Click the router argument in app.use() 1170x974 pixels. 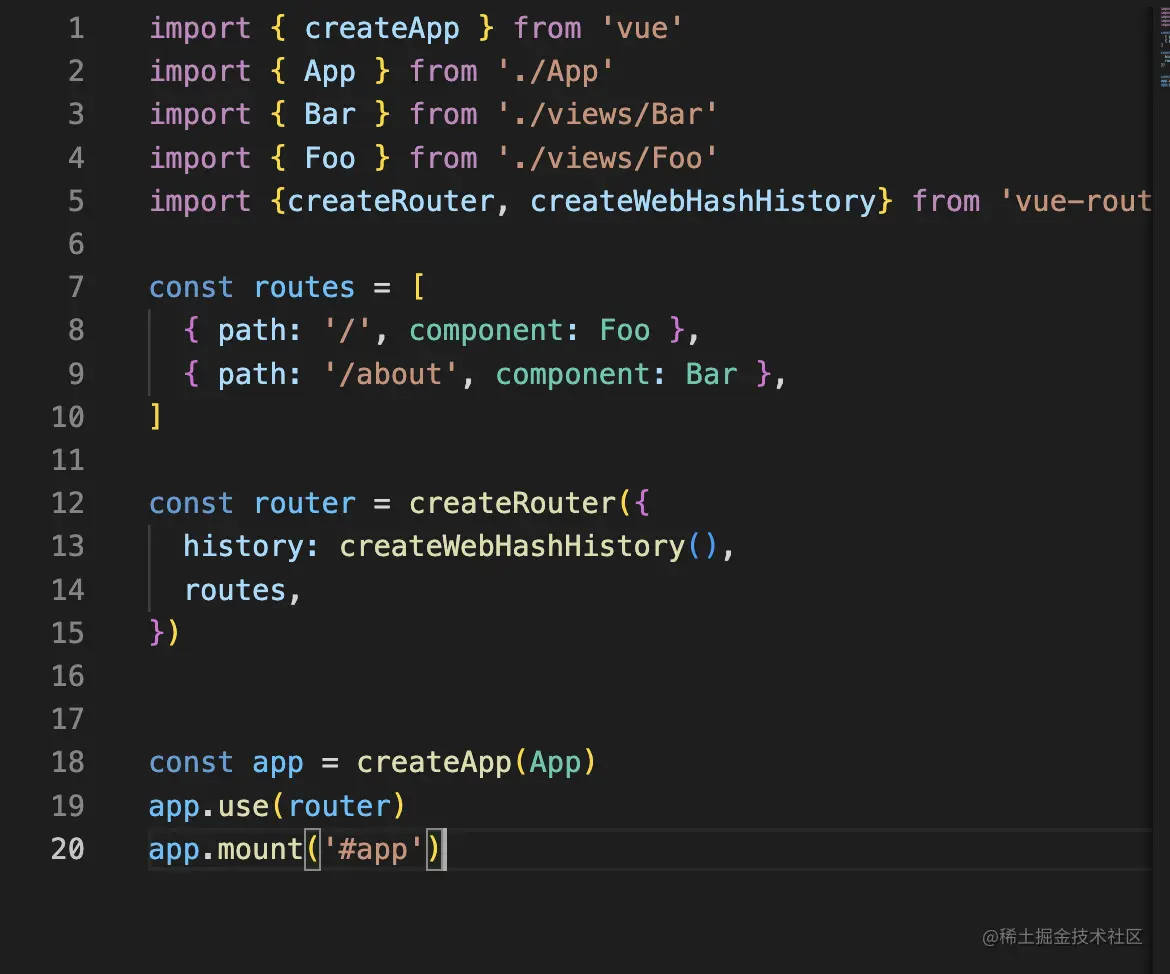coord(340,806)
